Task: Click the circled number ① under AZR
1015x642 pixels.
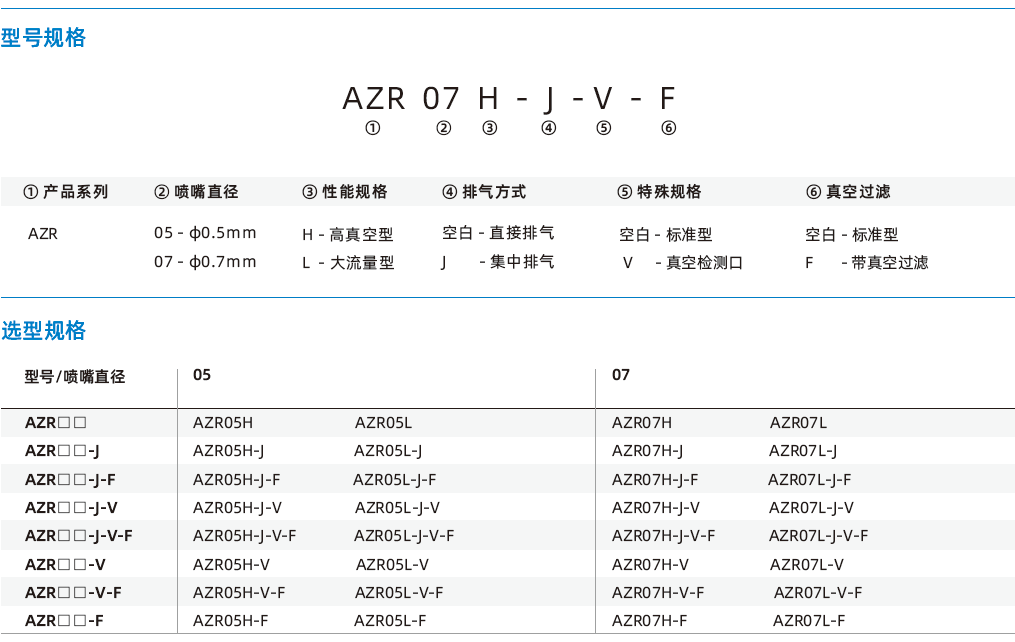Action: pyautogui.click(x=373, y=128)
